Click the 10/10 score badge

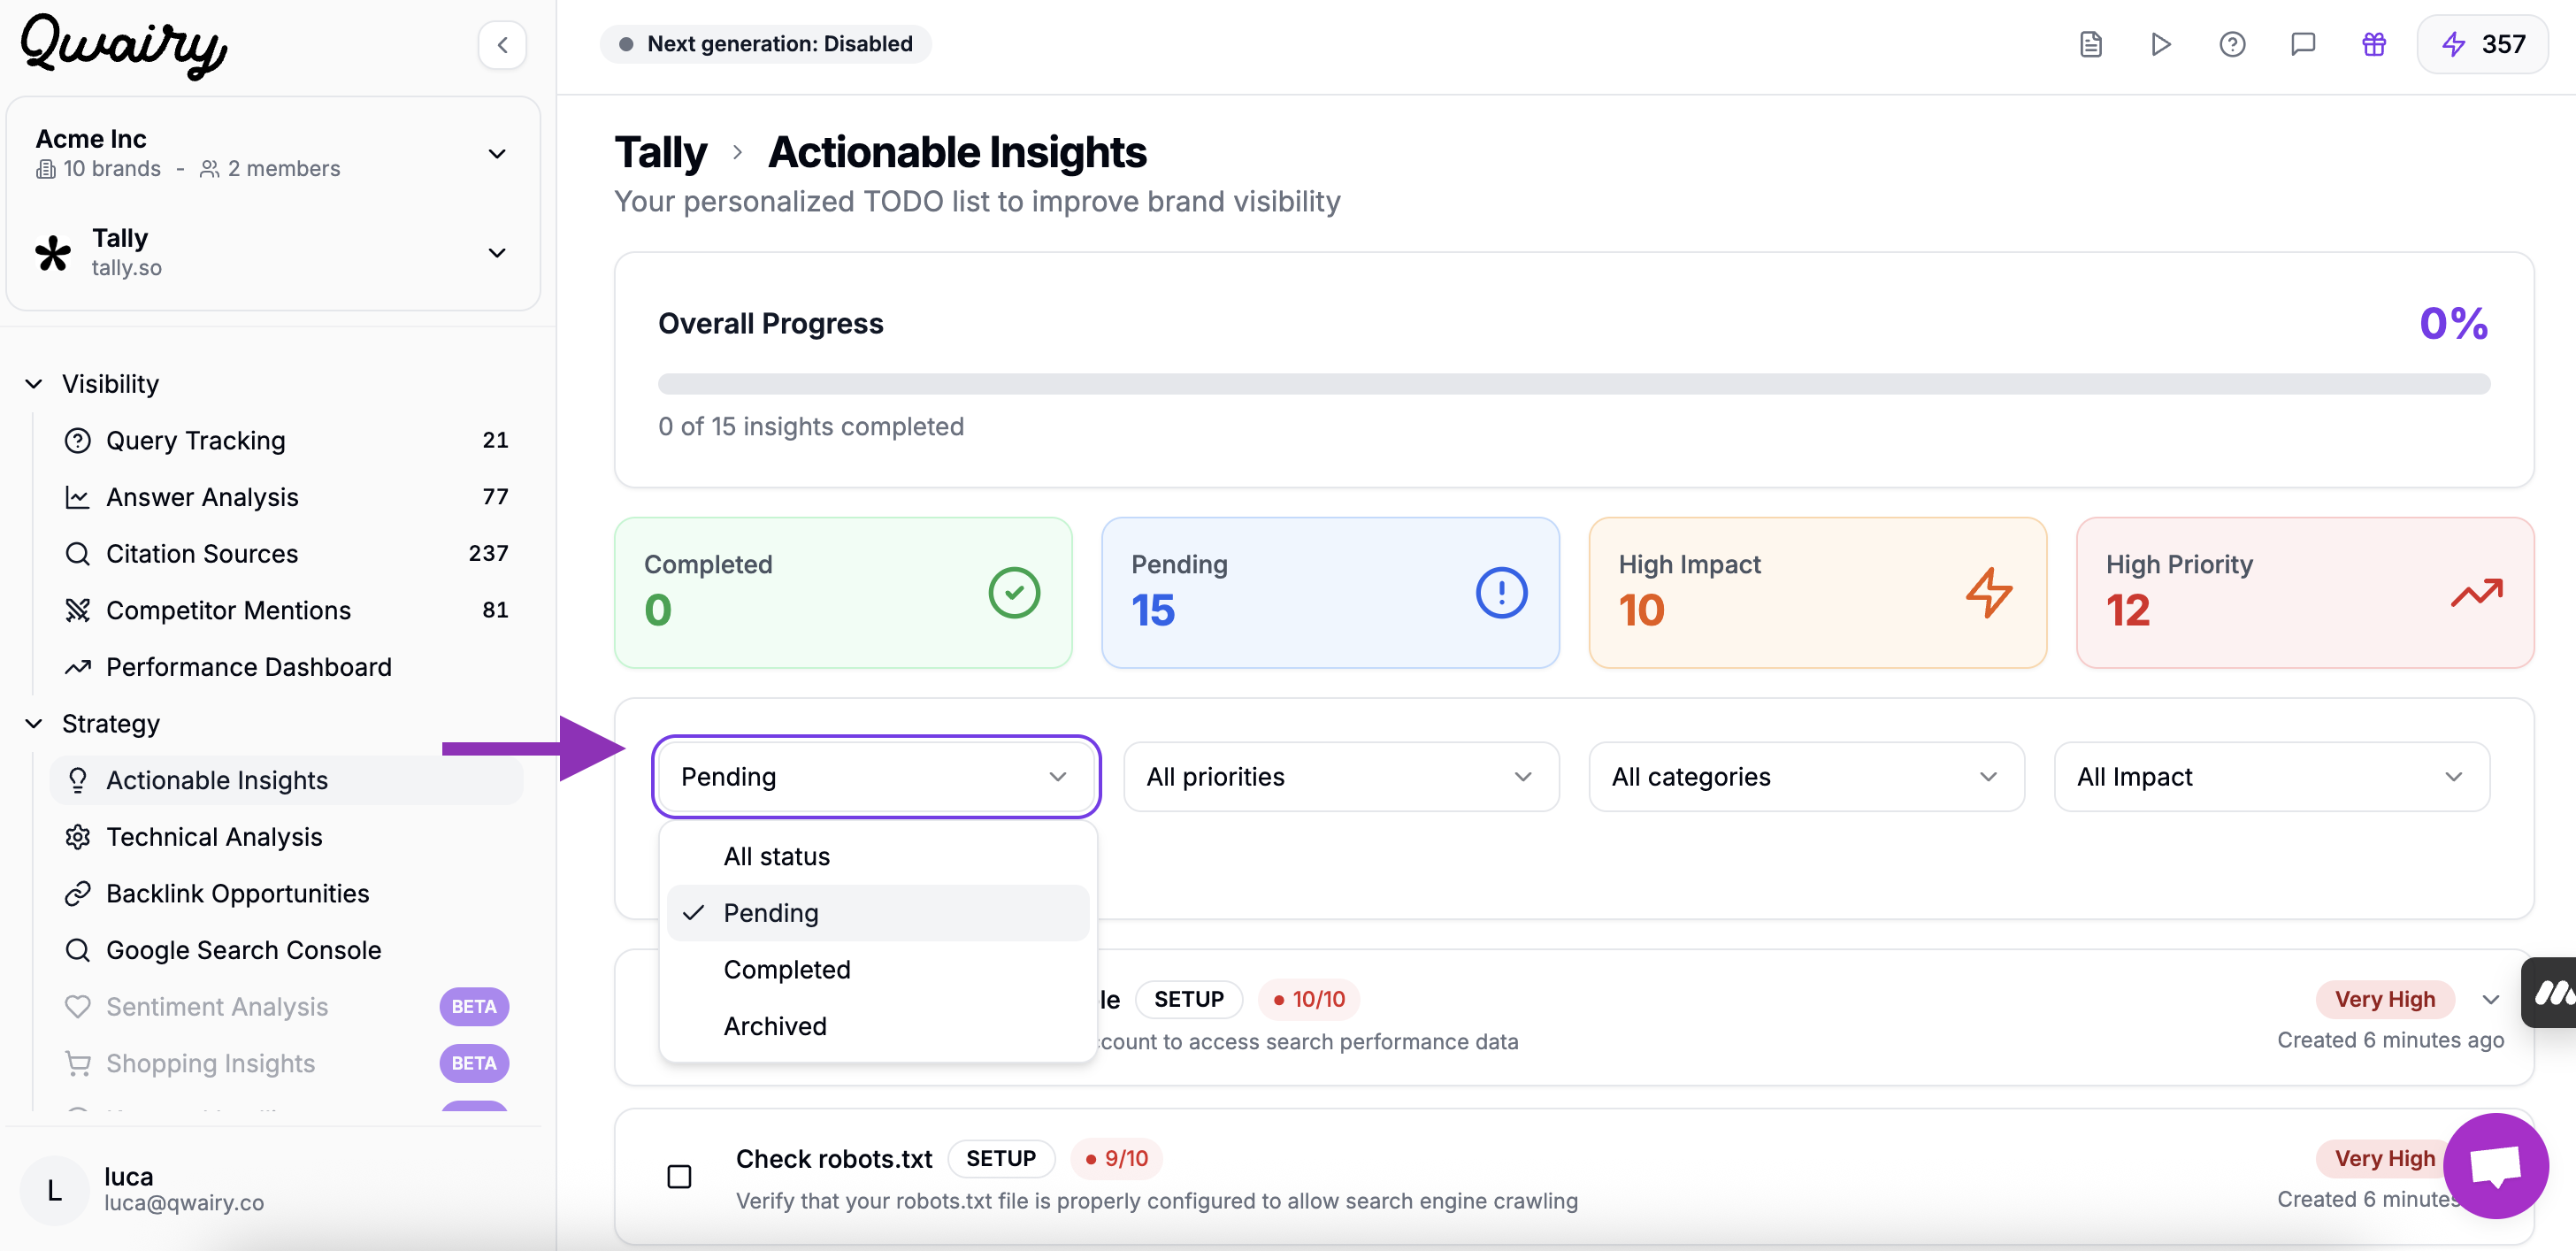(1308, 999)
